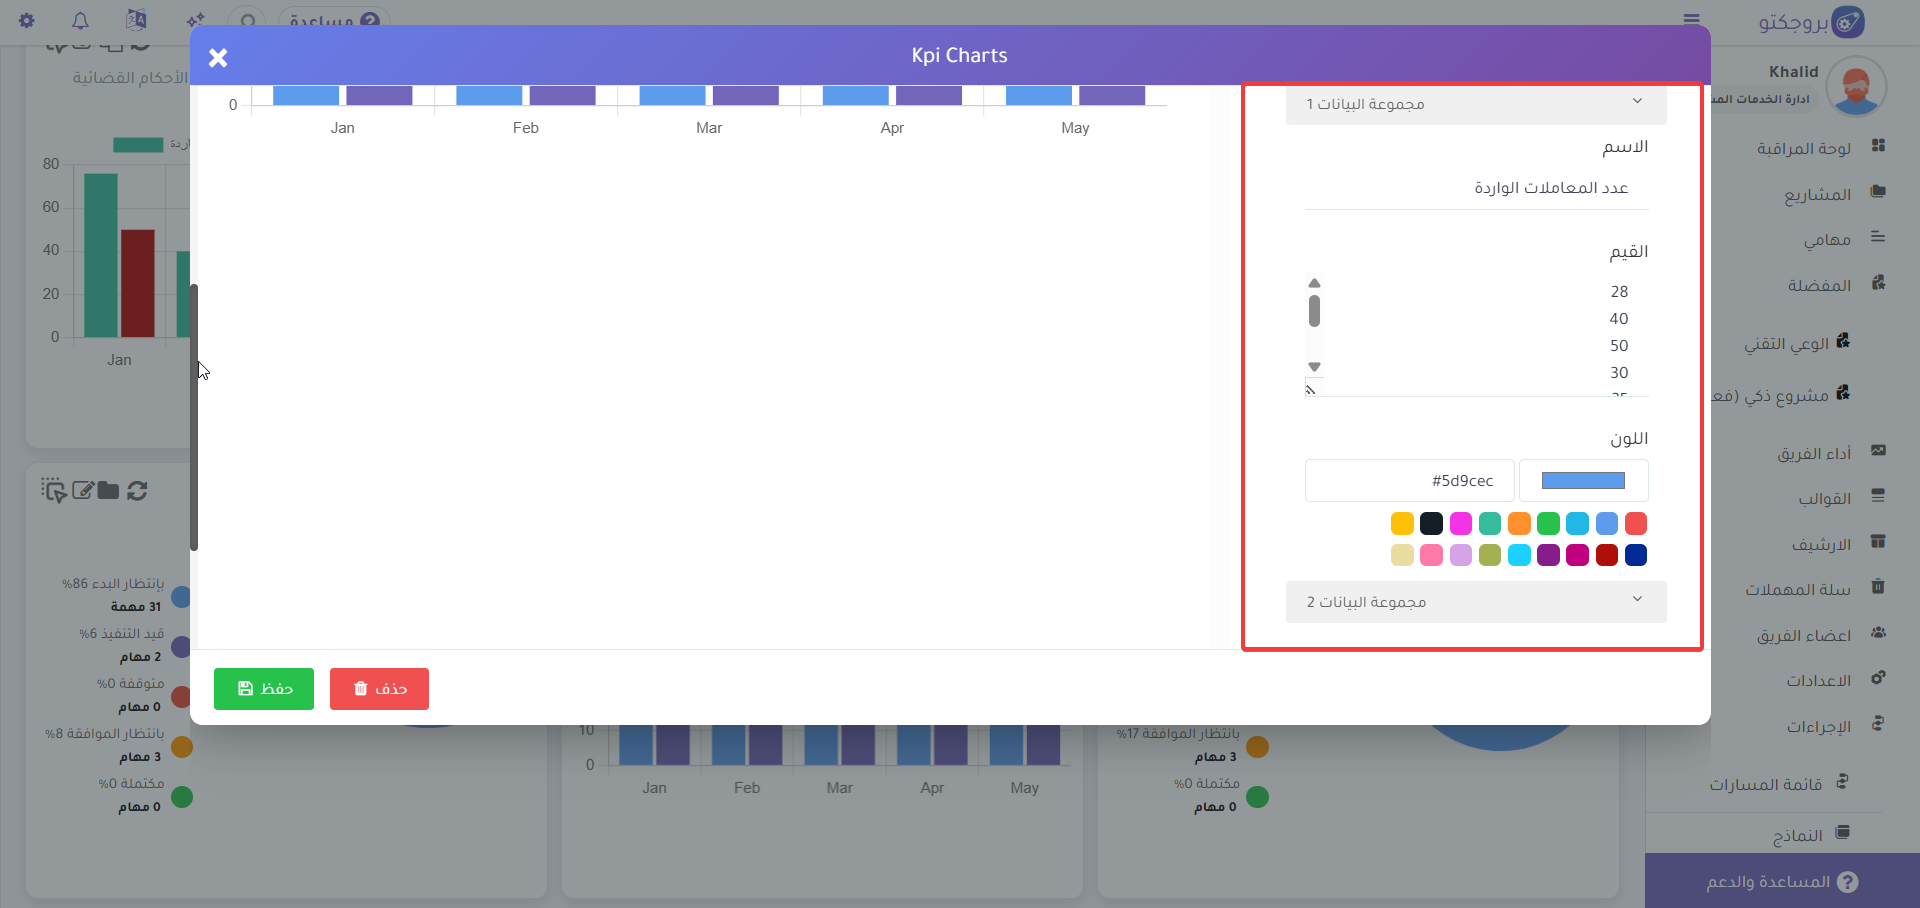Viewport: 1920px width, 908px height.
Task: Click the notifications bell icon
Action: pyautogui.click(x=81, y=21)
